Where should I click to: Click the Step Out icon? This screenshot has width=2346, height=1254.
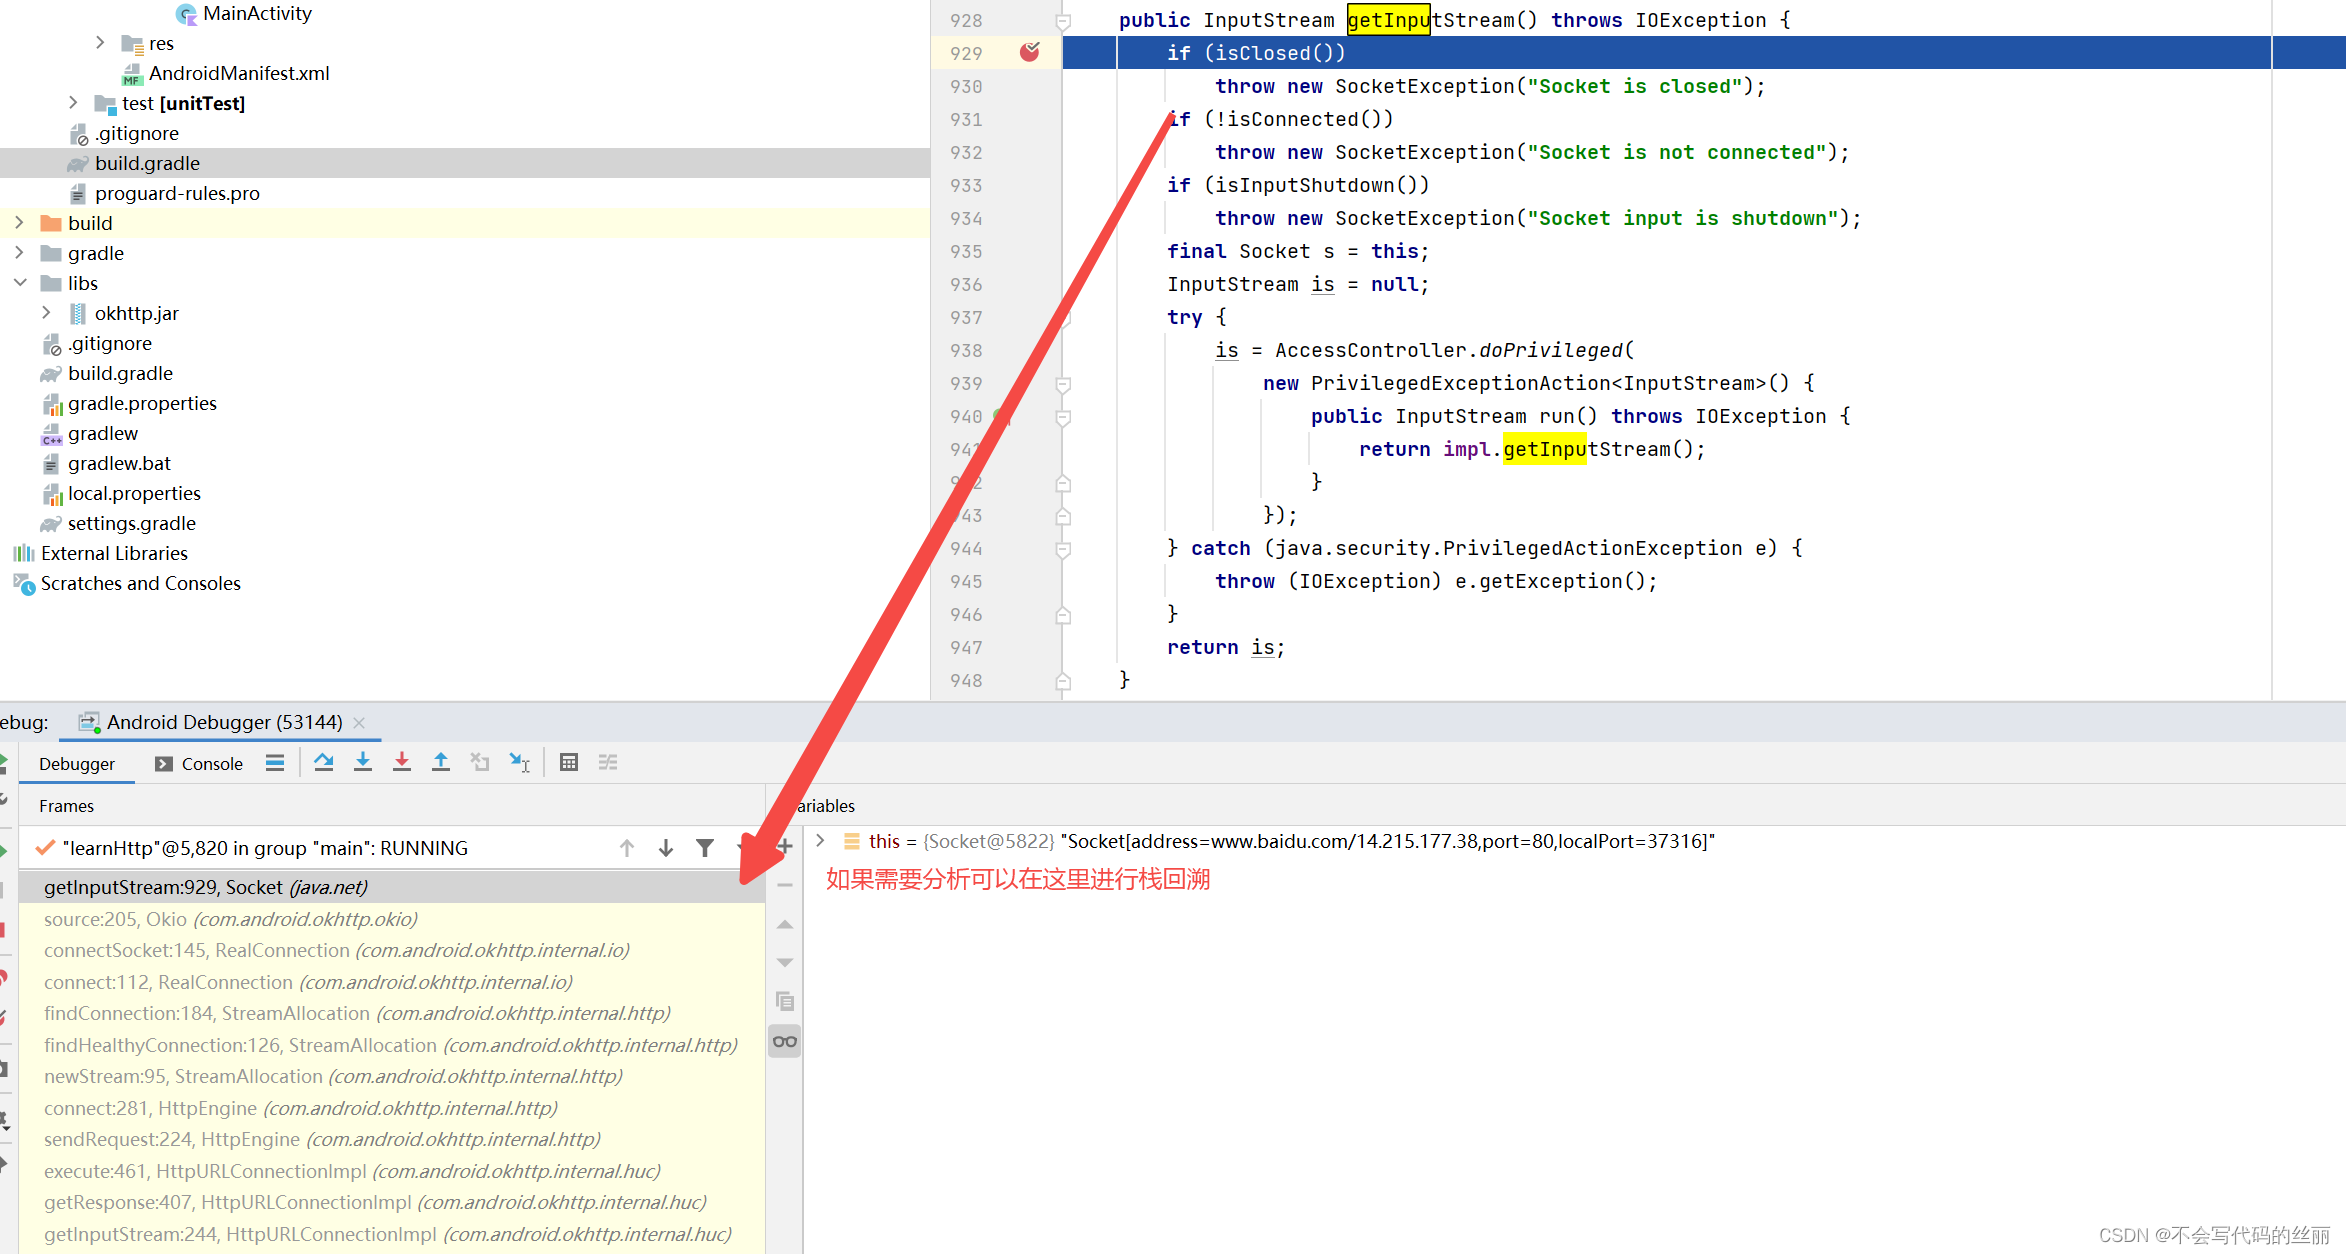pos(441,763)
